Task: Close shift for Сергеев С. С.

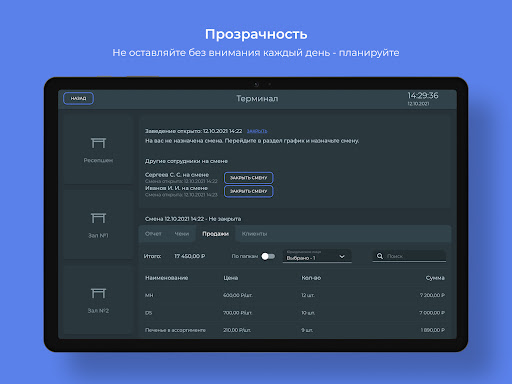Action: [x=249, y=178]
